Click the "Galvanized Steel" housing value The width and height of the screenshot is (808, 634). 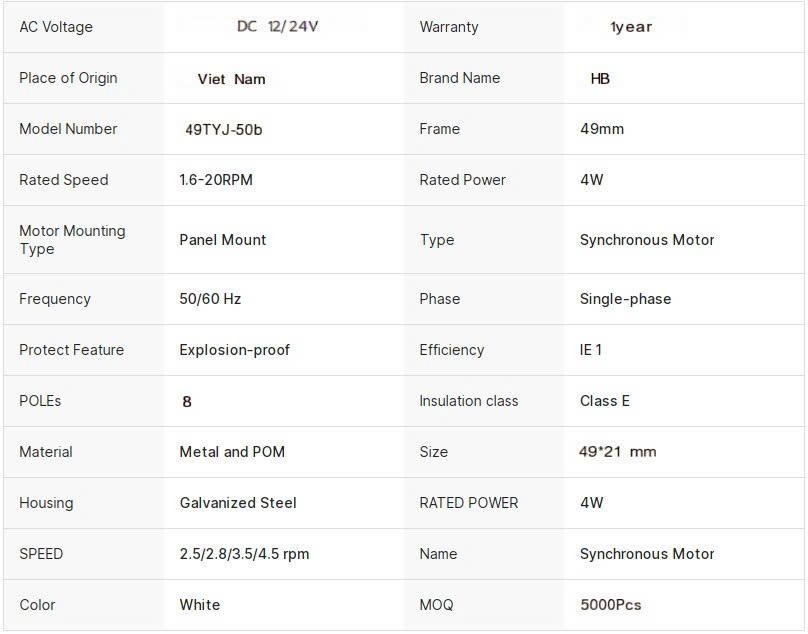[238, 503]
